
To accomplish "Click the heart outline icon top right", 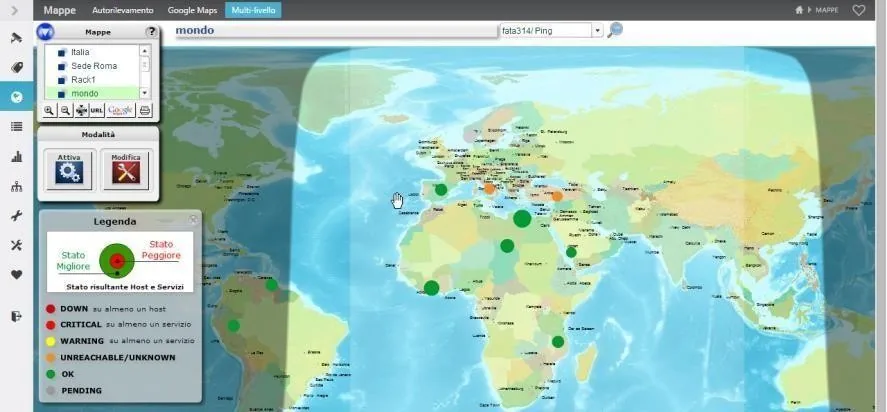I will coord(859,10).
